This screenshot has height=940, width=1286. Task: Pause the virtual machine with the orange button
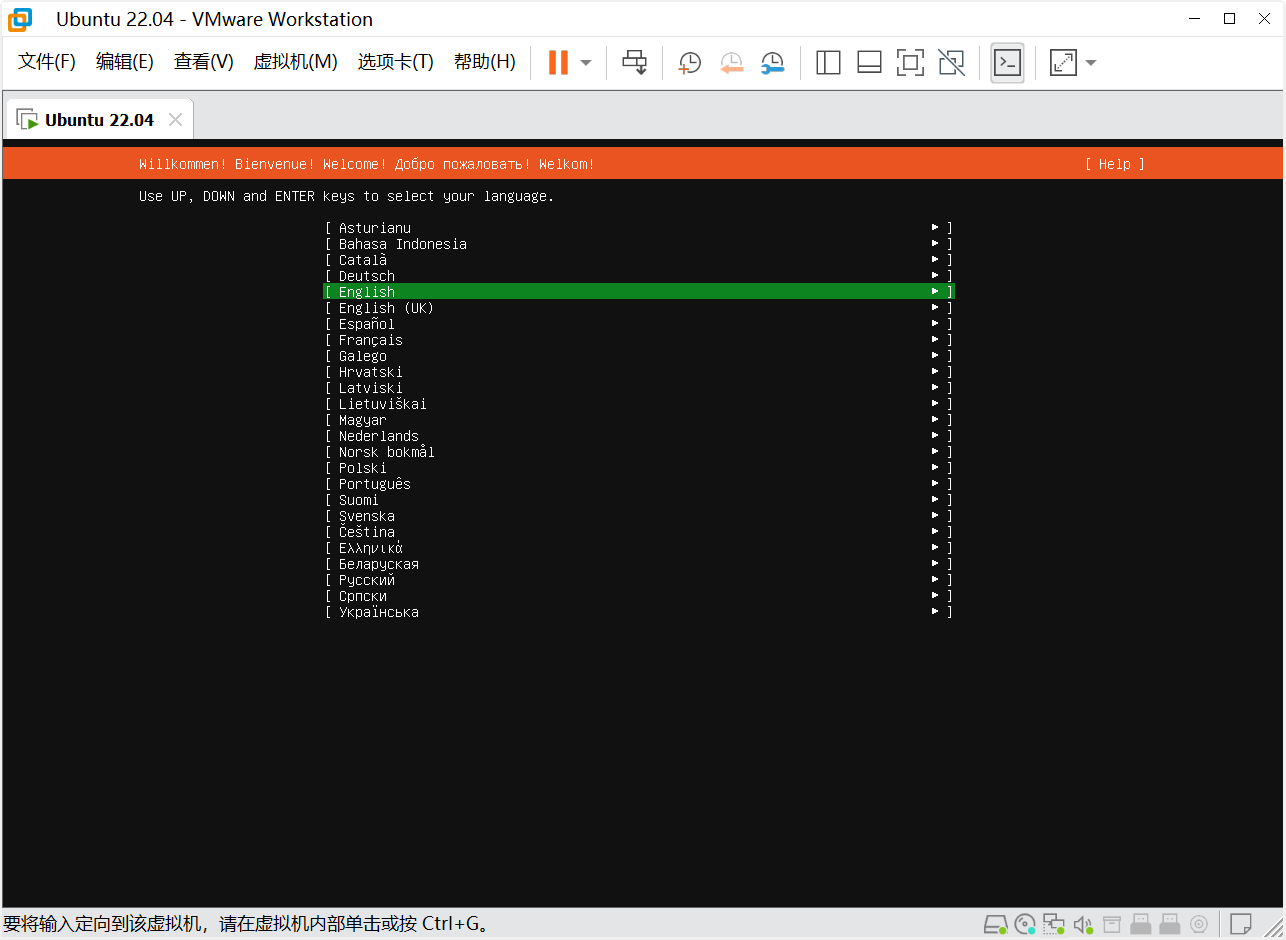(558, 62)
